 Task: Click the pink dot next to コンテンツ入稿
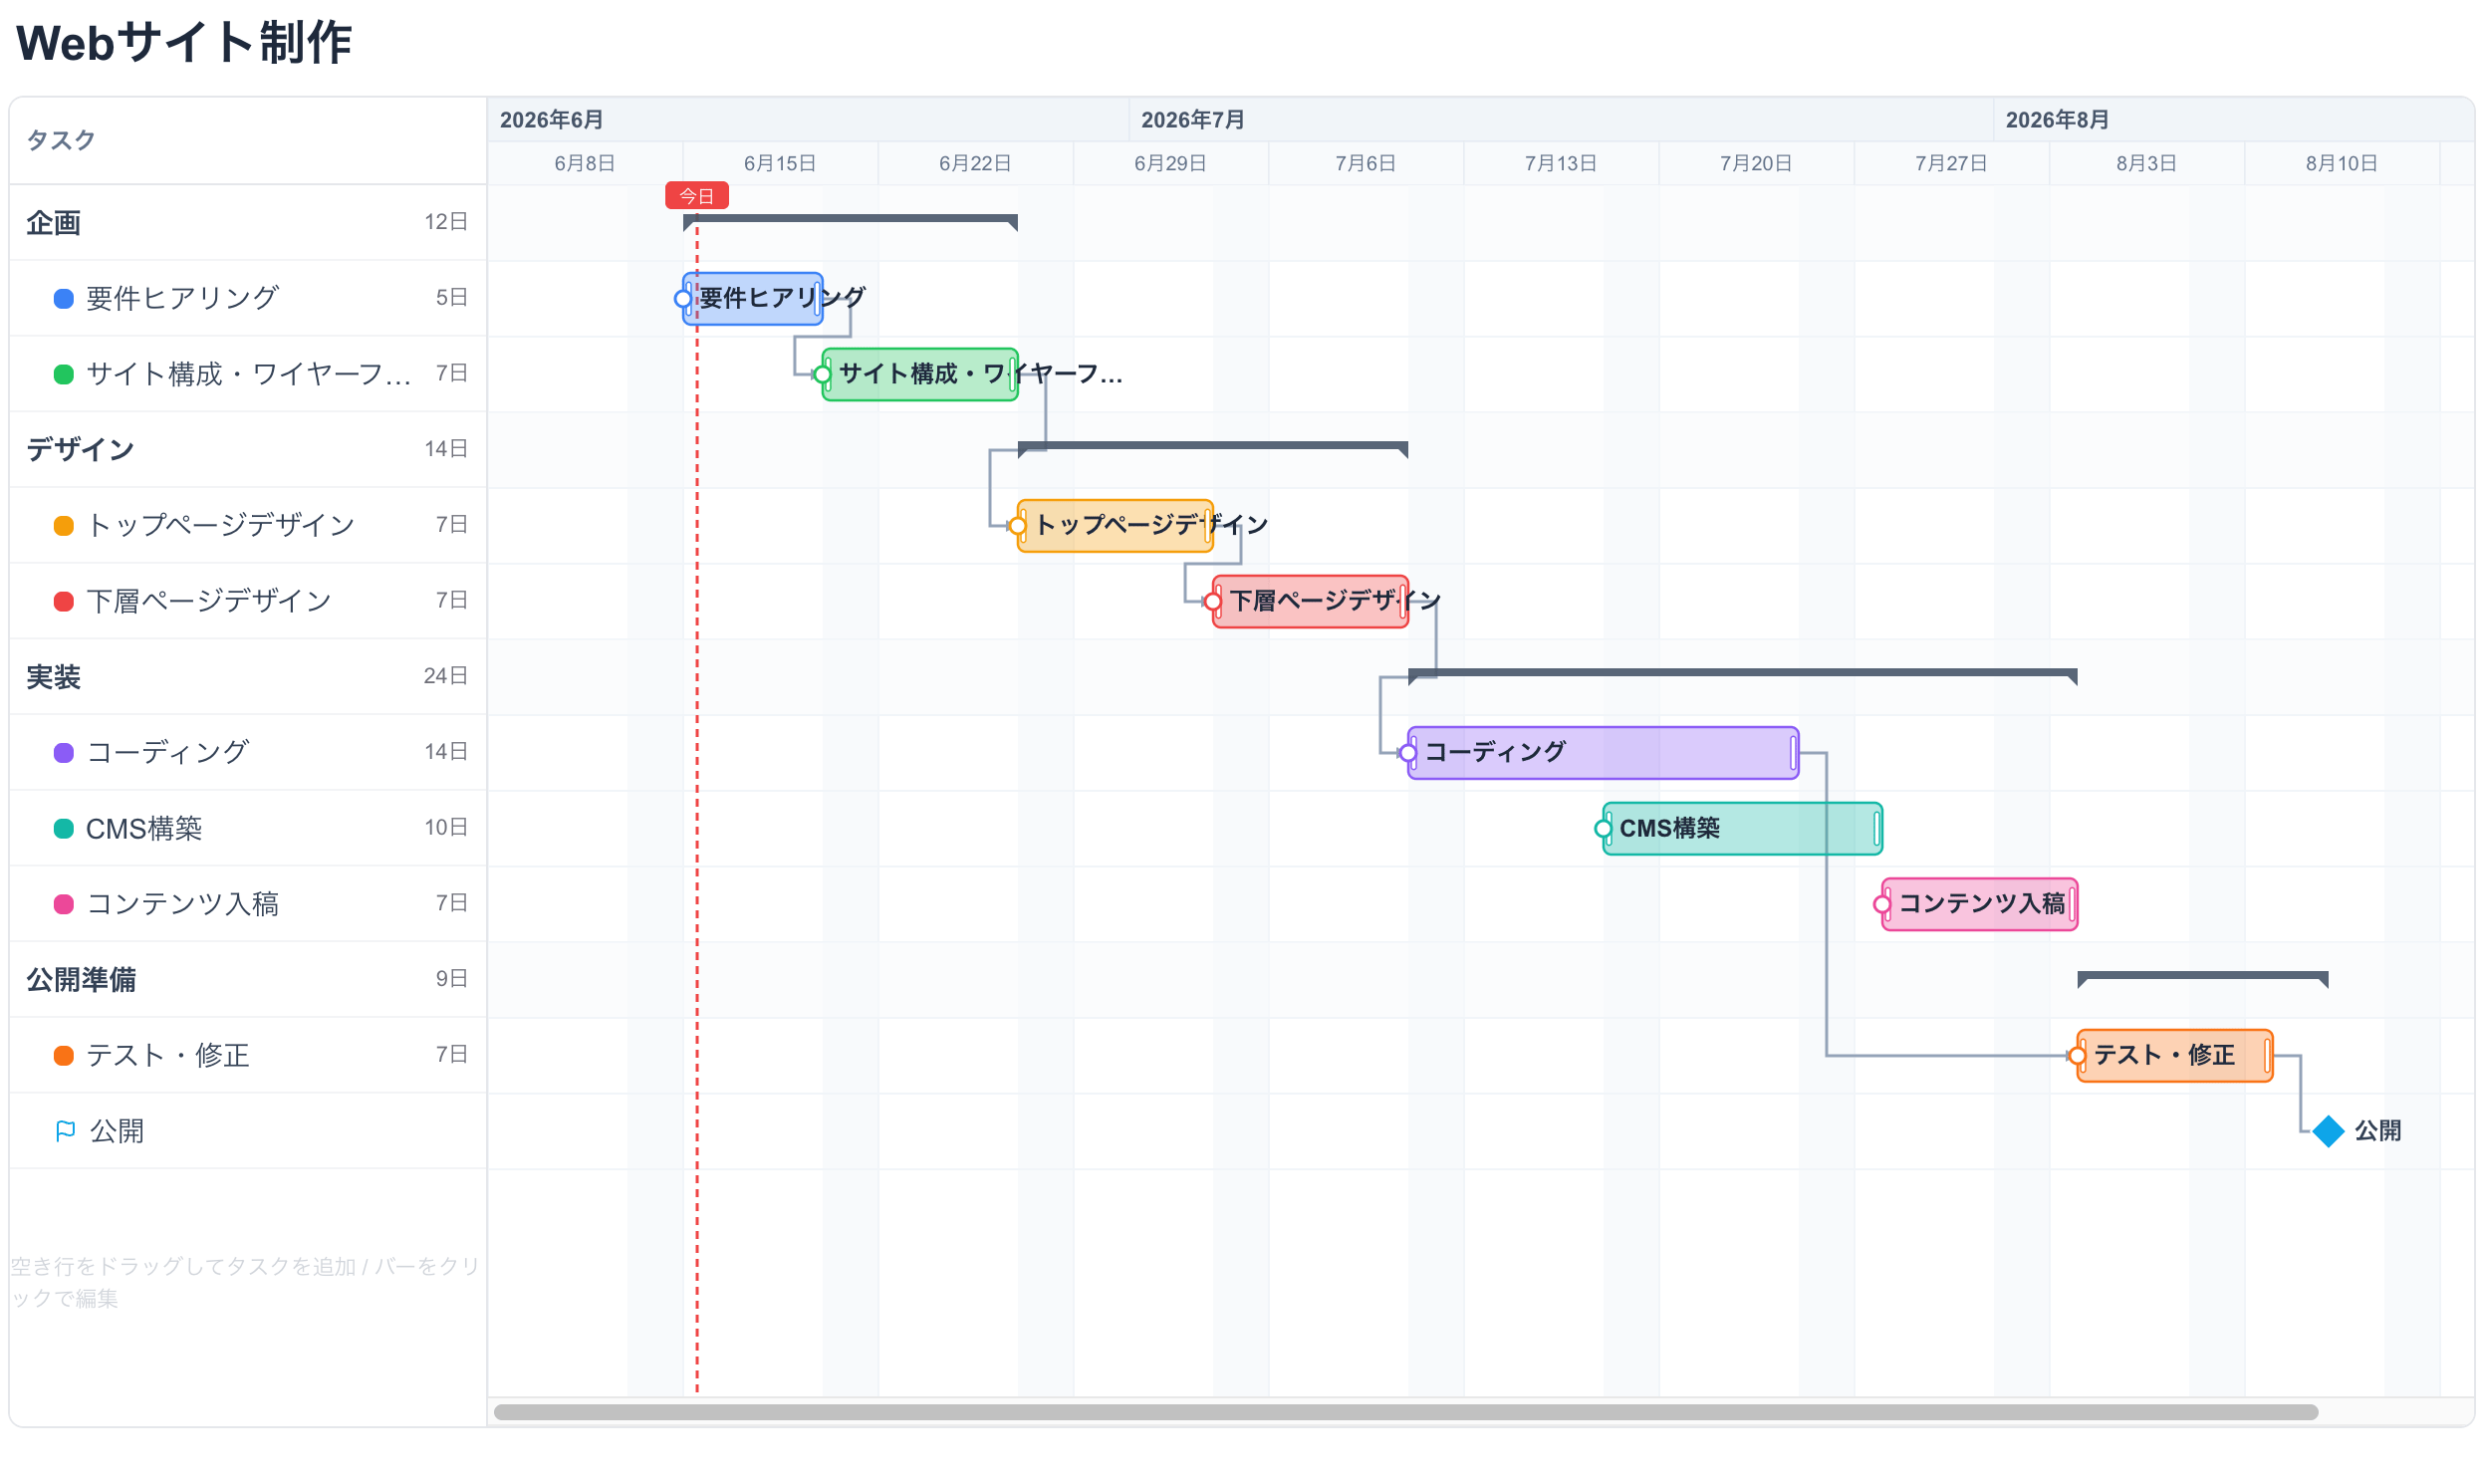pos(63,904)
